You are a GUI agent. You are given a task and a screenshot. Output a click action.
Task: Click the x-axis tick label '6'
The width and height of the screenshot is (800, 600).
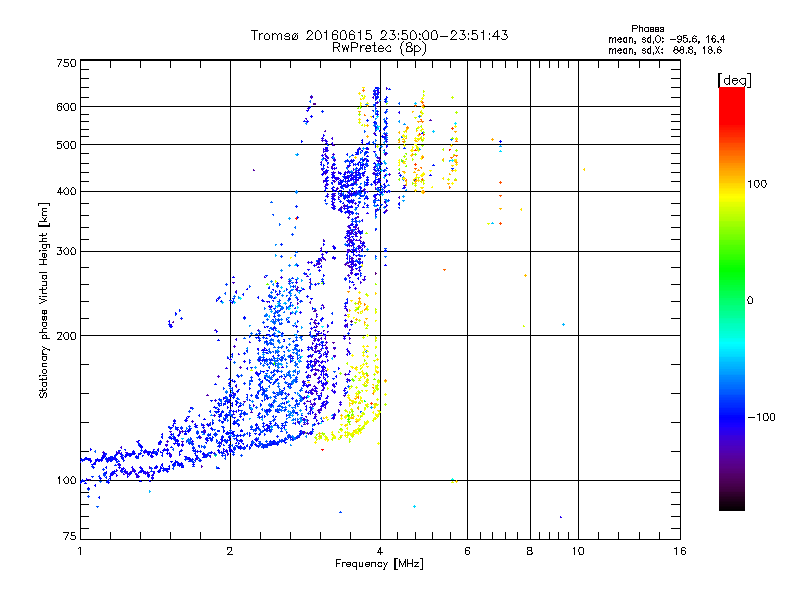pos(467,551)
